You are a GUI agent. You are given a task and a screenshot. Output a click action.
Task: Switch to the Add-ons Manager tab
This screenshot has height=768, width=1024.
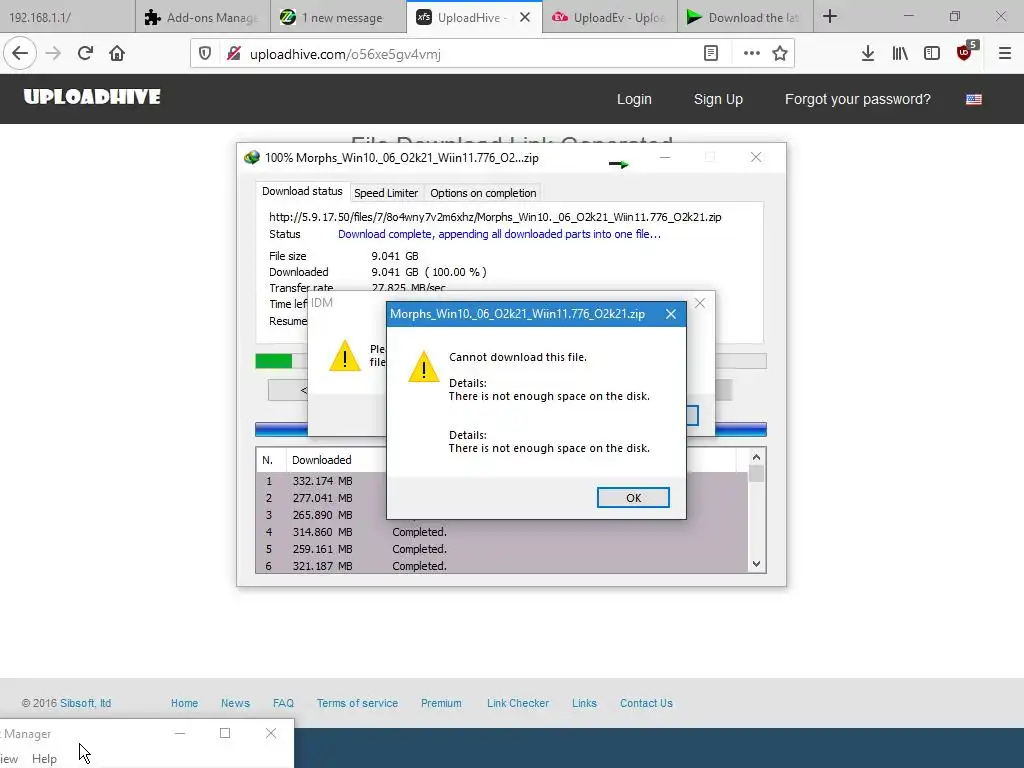(x=203, y=18)
